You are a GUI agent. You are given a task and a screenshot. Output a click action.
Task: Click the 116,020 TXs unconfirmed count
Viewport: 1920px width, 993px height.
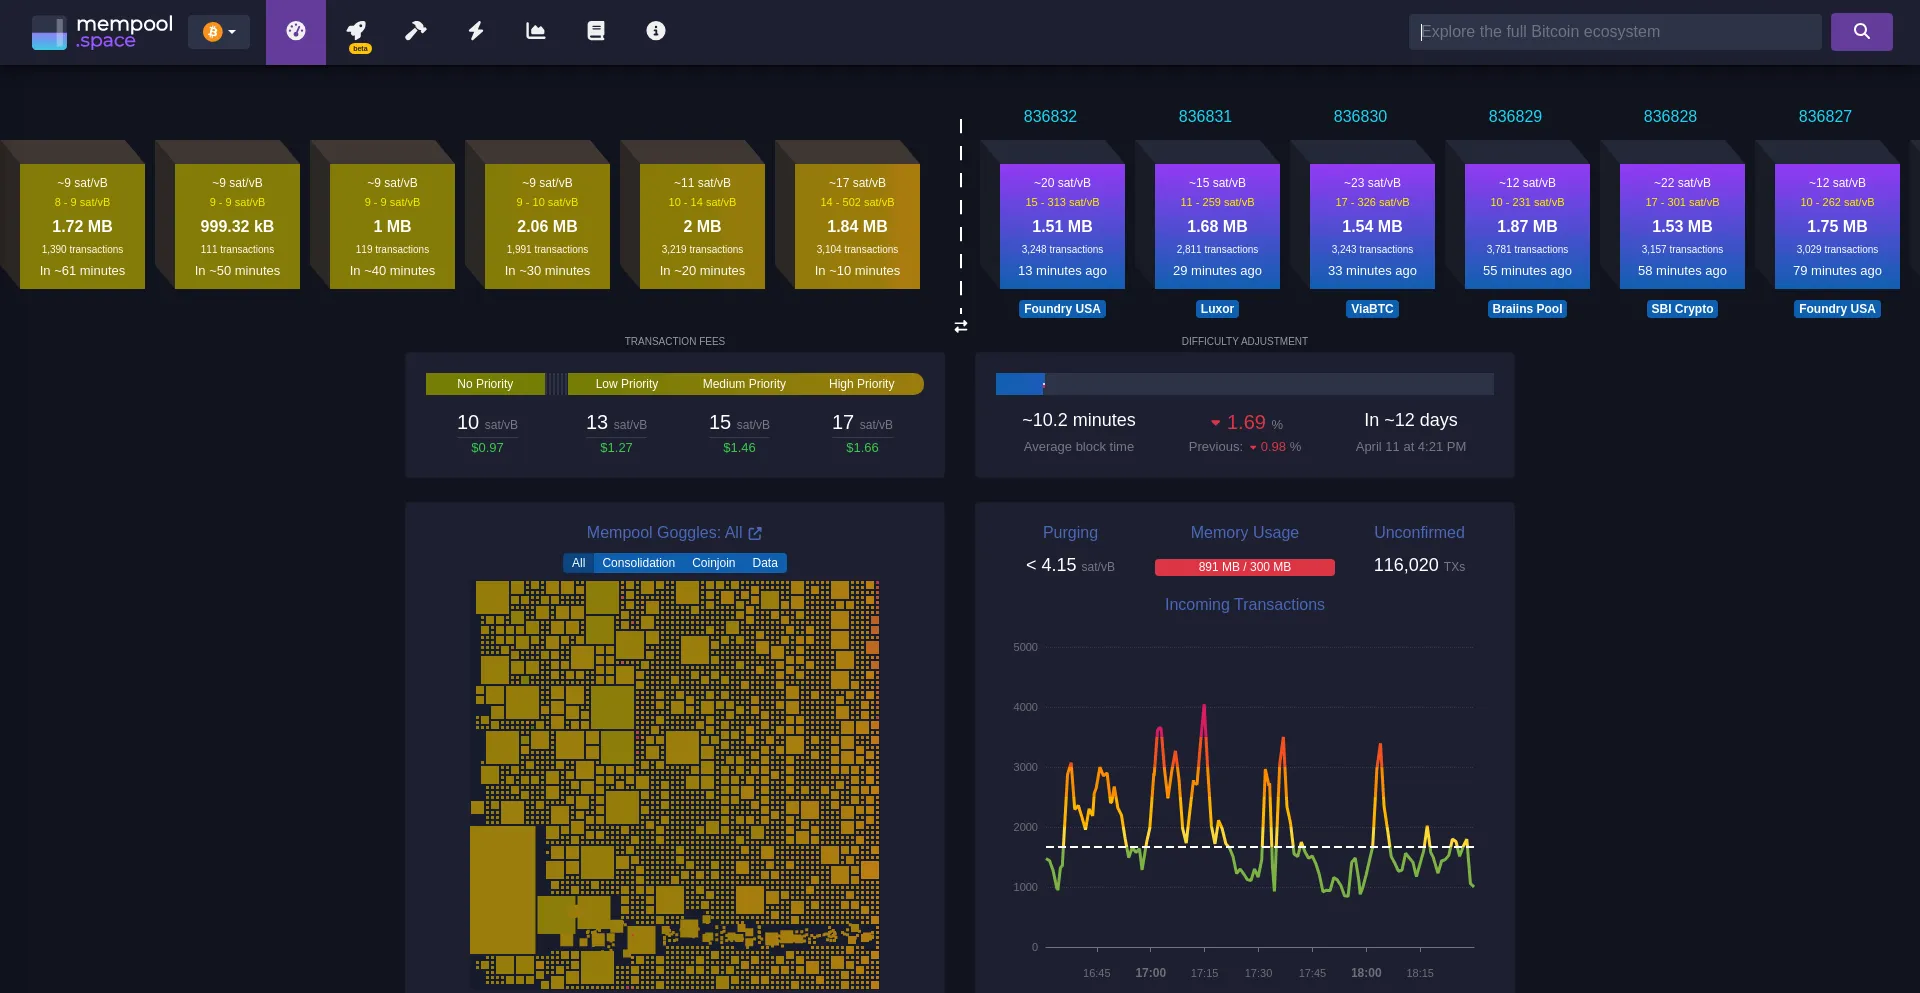point(1419,565)
